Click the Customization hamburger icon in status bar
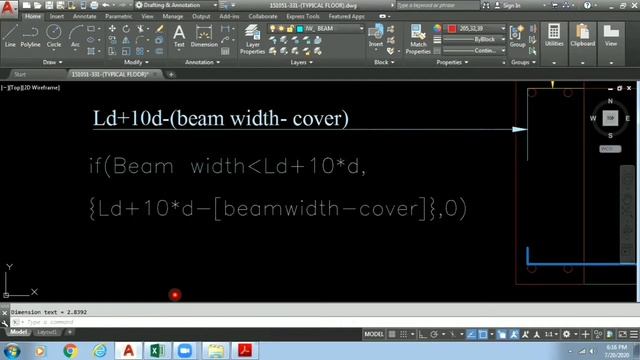 [x=633, y=334]
